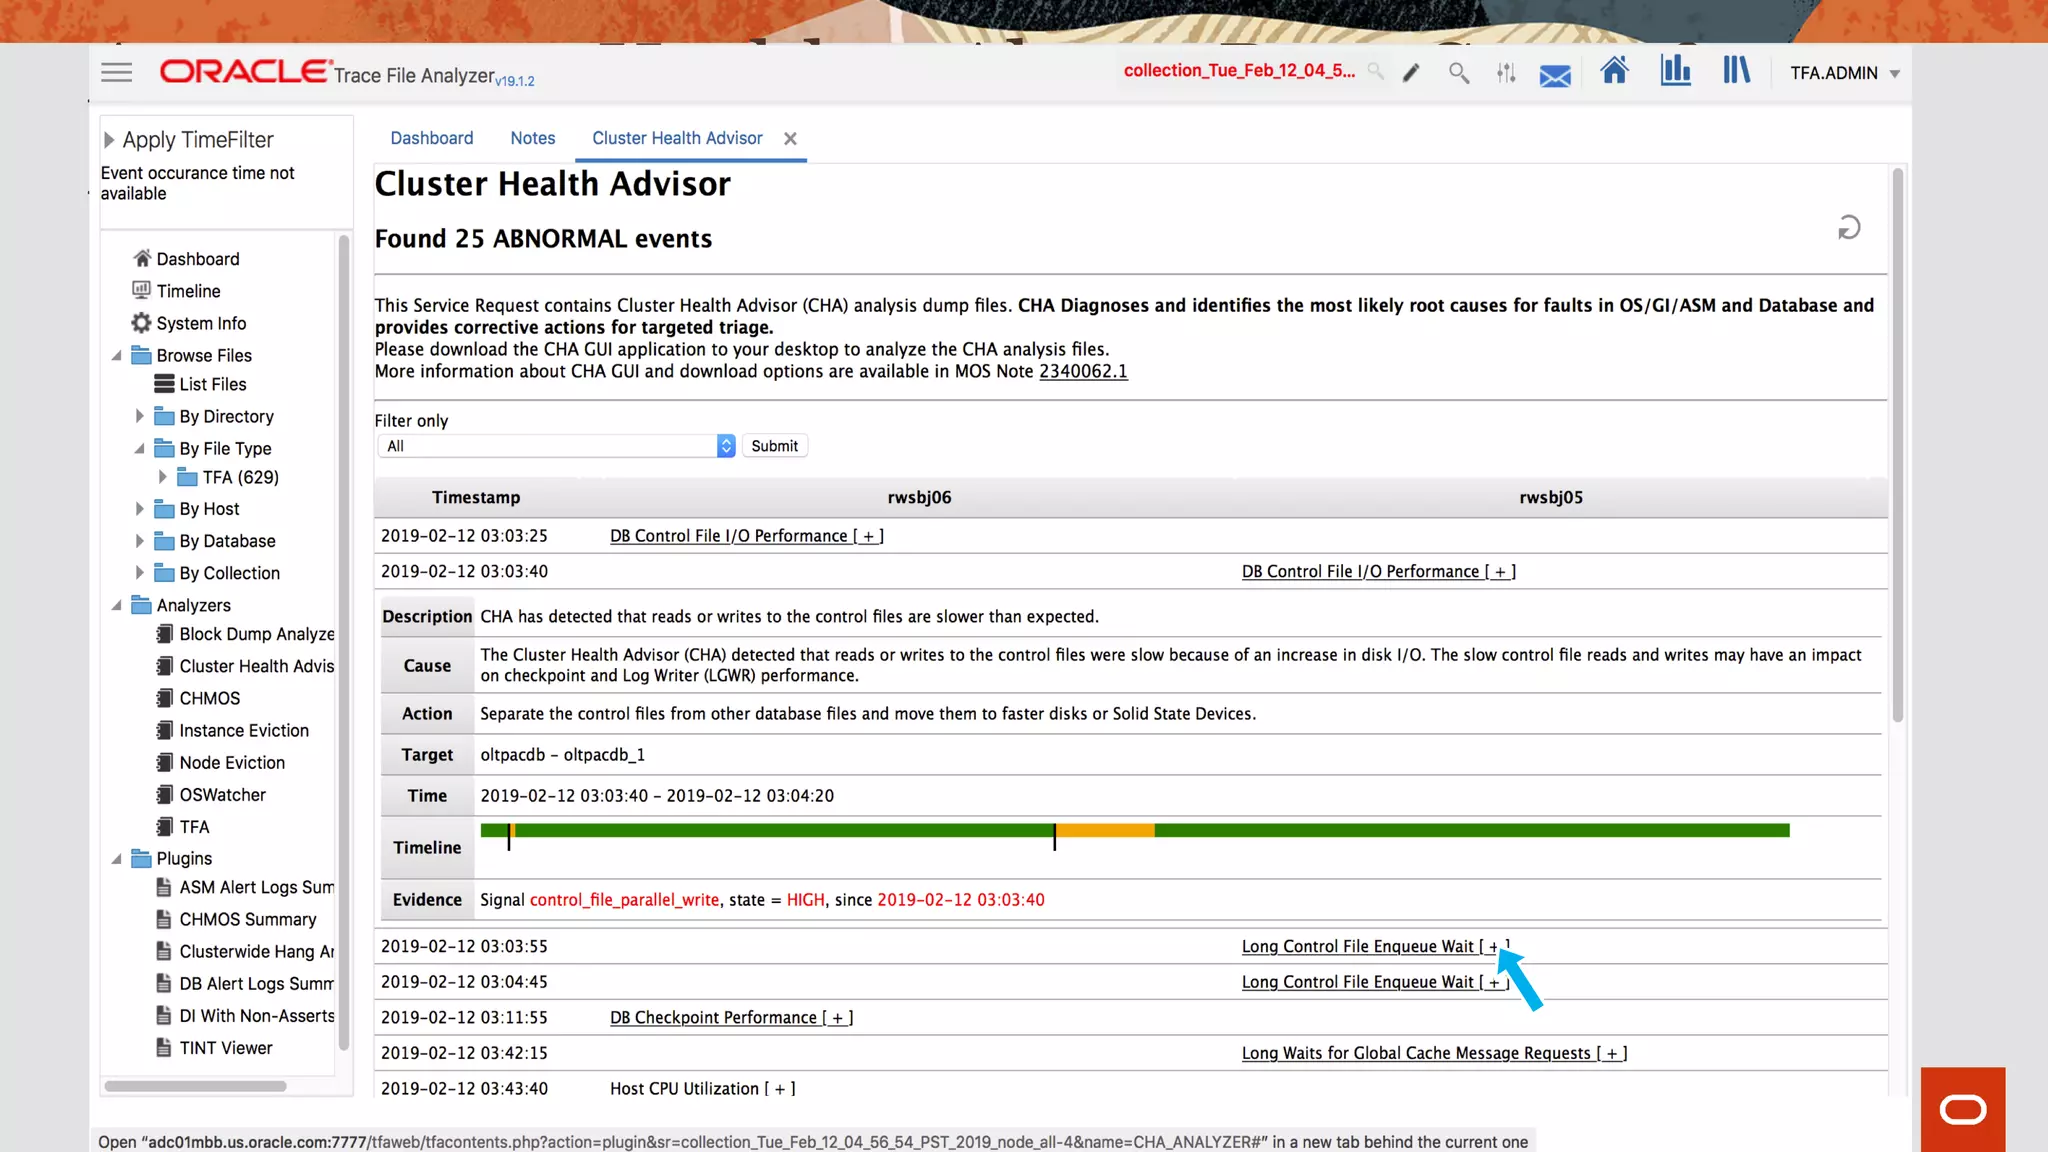Close the Cluster Health Advisor tab

pyautogui.click(x=790, y=139)
